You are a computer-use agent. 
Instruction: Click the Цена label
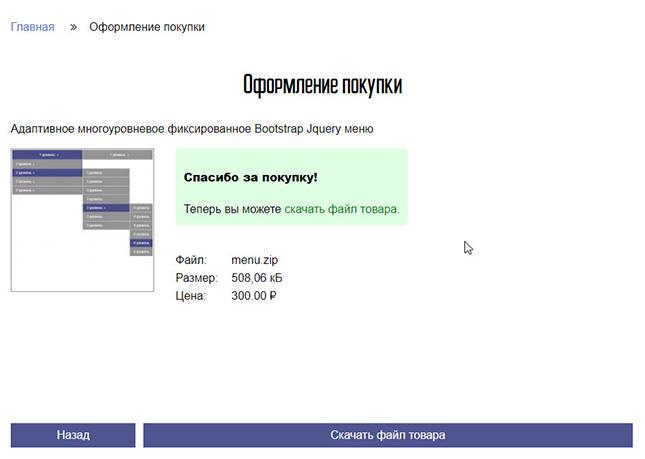click(x=190, y=296)
